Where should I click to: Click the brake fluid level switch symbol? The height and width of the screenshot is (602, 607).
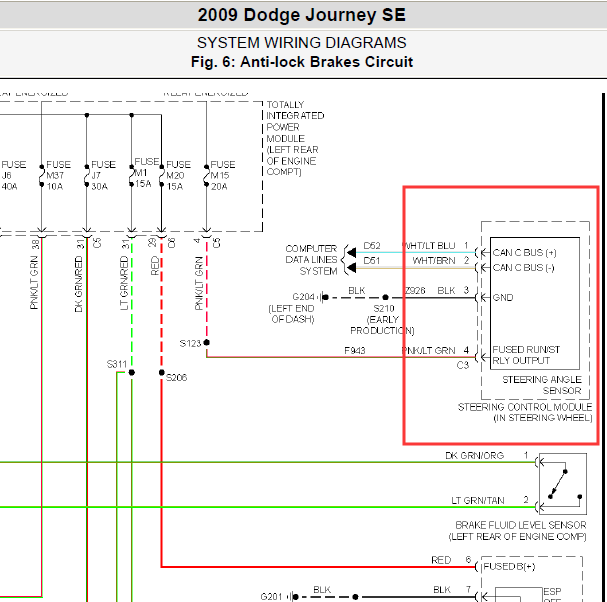coord(562,484)
